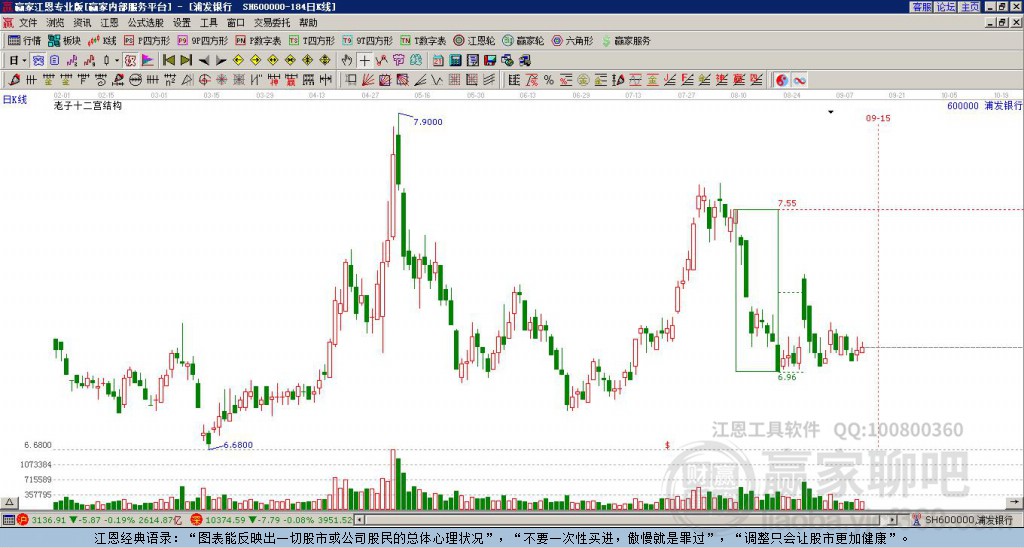Screen dimensions: 1024x548
Task: Select the circle-with-cross target tool
Action: 204,80
